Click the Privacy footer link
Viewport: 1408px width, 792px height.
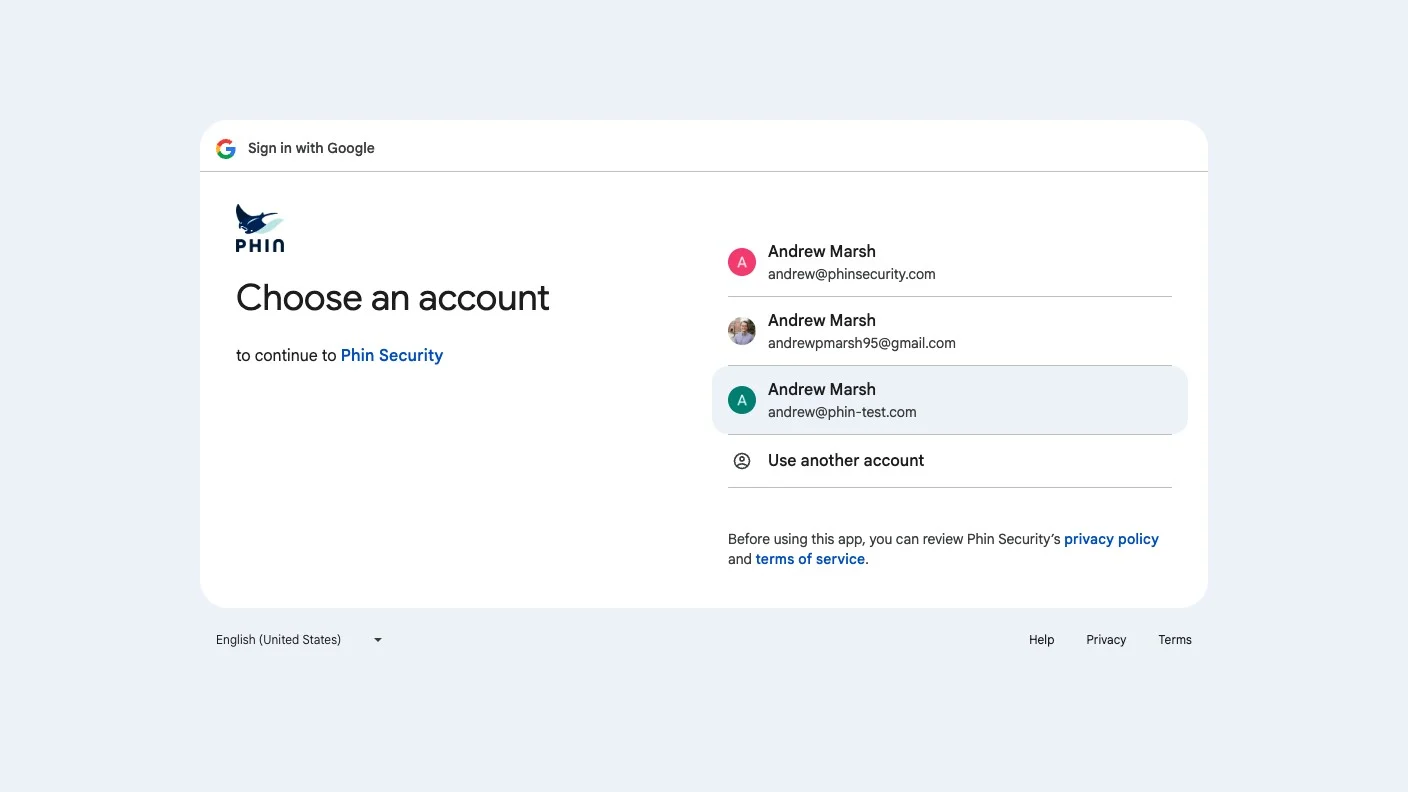[1106, 640]
